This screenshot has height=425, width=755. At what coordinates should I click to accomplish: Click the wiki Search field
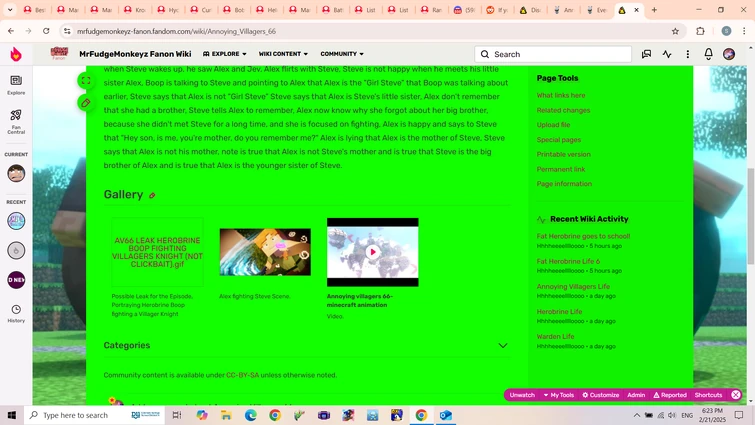click(553, 54)
